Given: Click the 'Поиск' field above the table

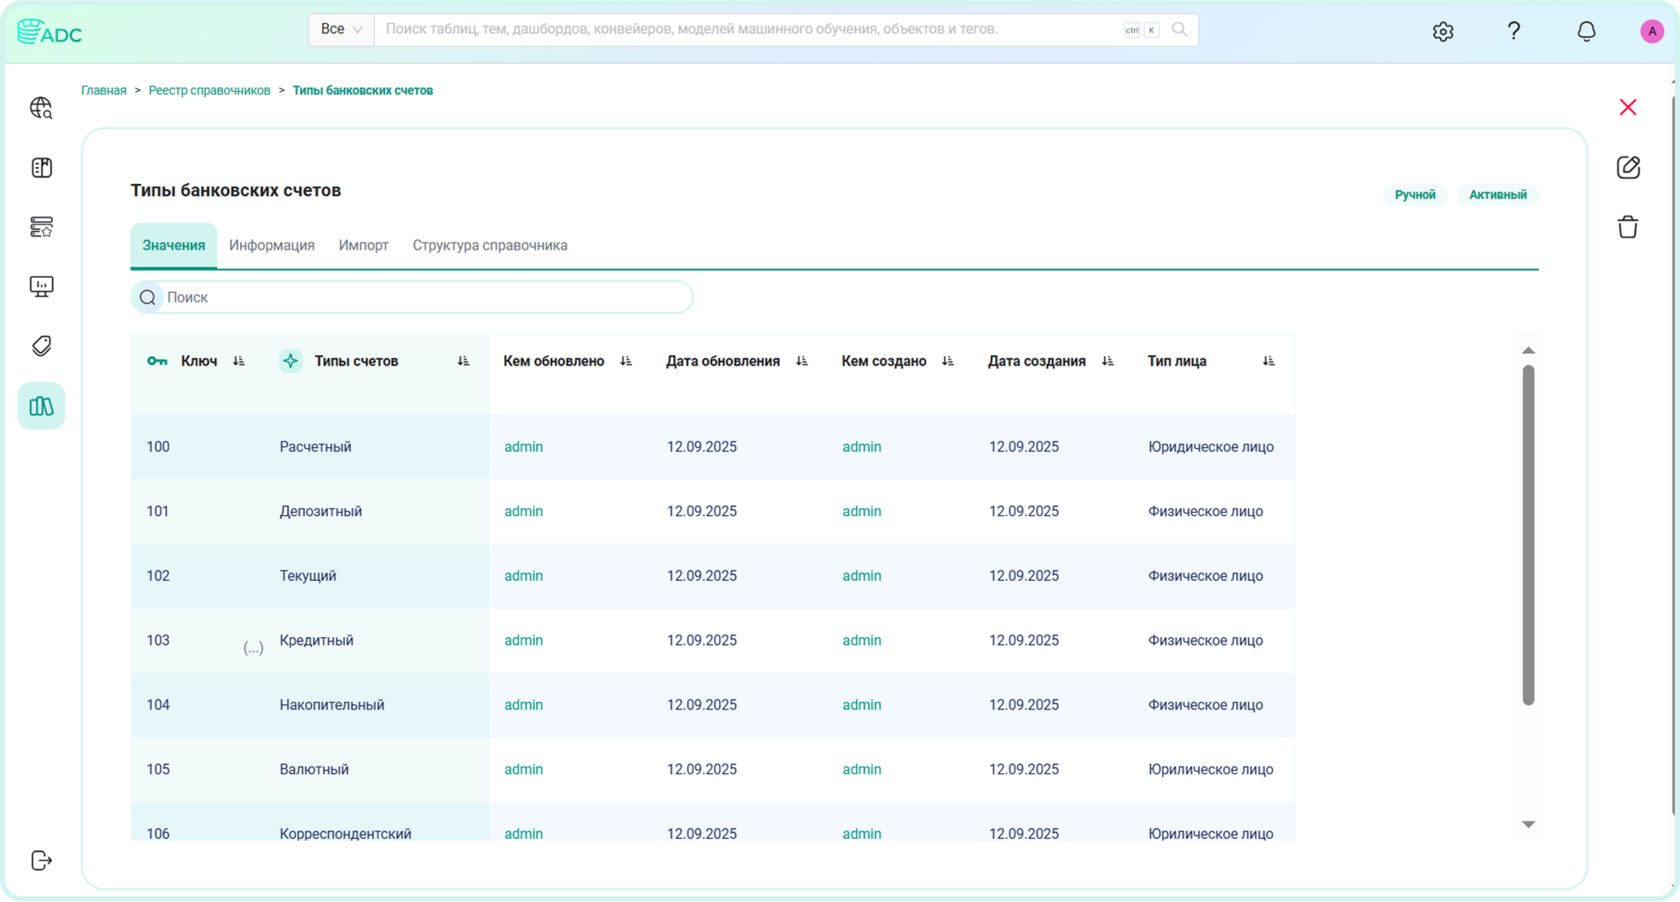Looking at the screenshot, I should click(x=420, y=297).
